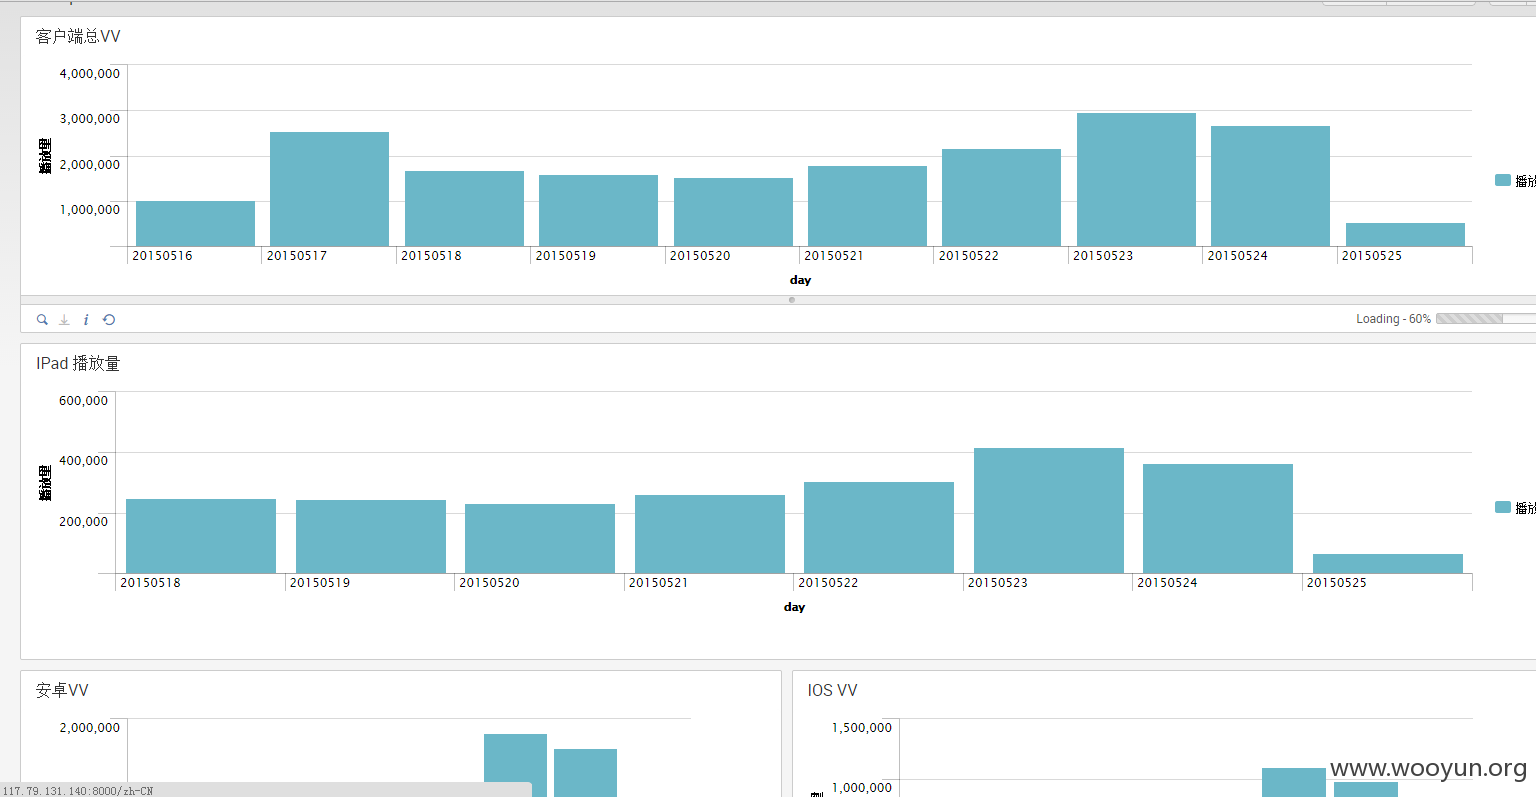The height and width of the screenshot is (797, 1536).
Task: Open the search magnifier icon under 客户端总VV
Action: pyautogui.click(x=42, y=319)
